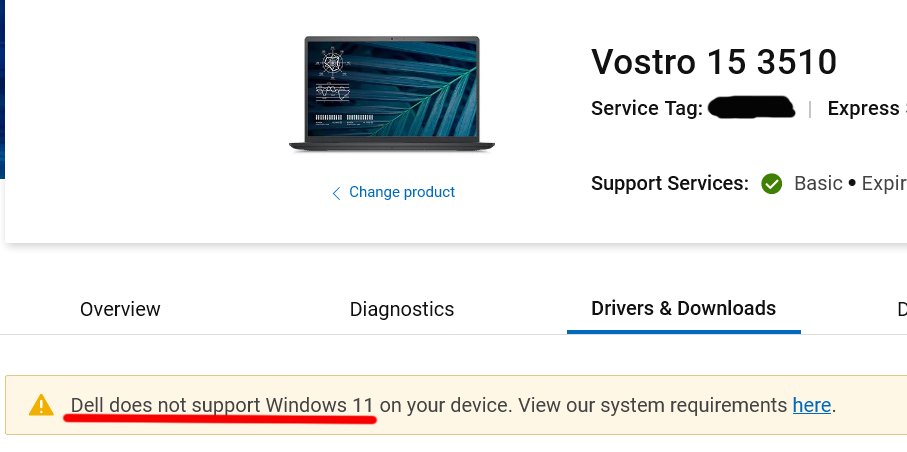Select the Drivers & Downloads tab
Screen dimensions: 907x452
click(683, 308)
